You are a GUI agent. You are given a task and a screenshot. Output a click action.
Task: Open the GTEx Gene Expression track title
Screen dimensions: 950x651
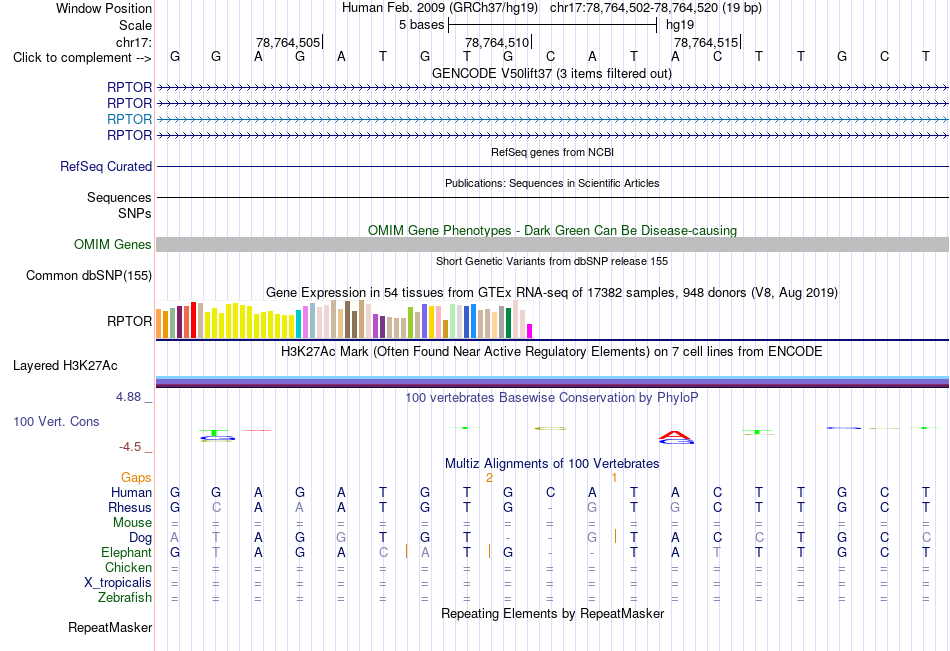552,293
